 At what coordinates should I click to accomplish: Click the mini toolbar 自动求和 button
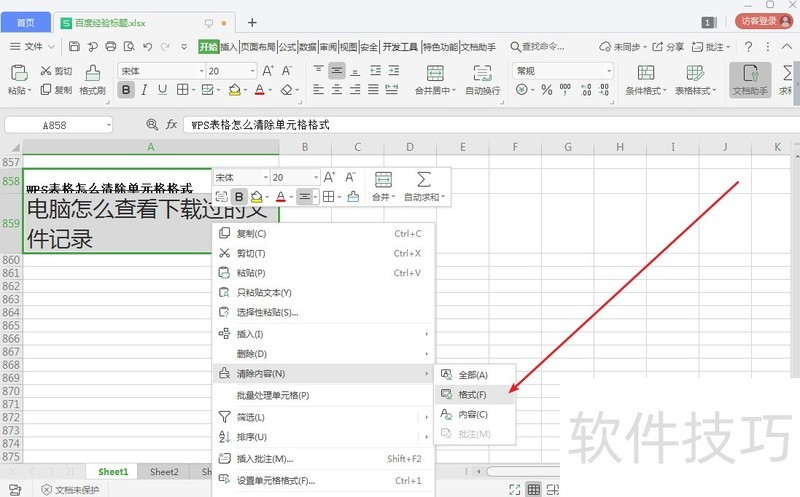424,187
